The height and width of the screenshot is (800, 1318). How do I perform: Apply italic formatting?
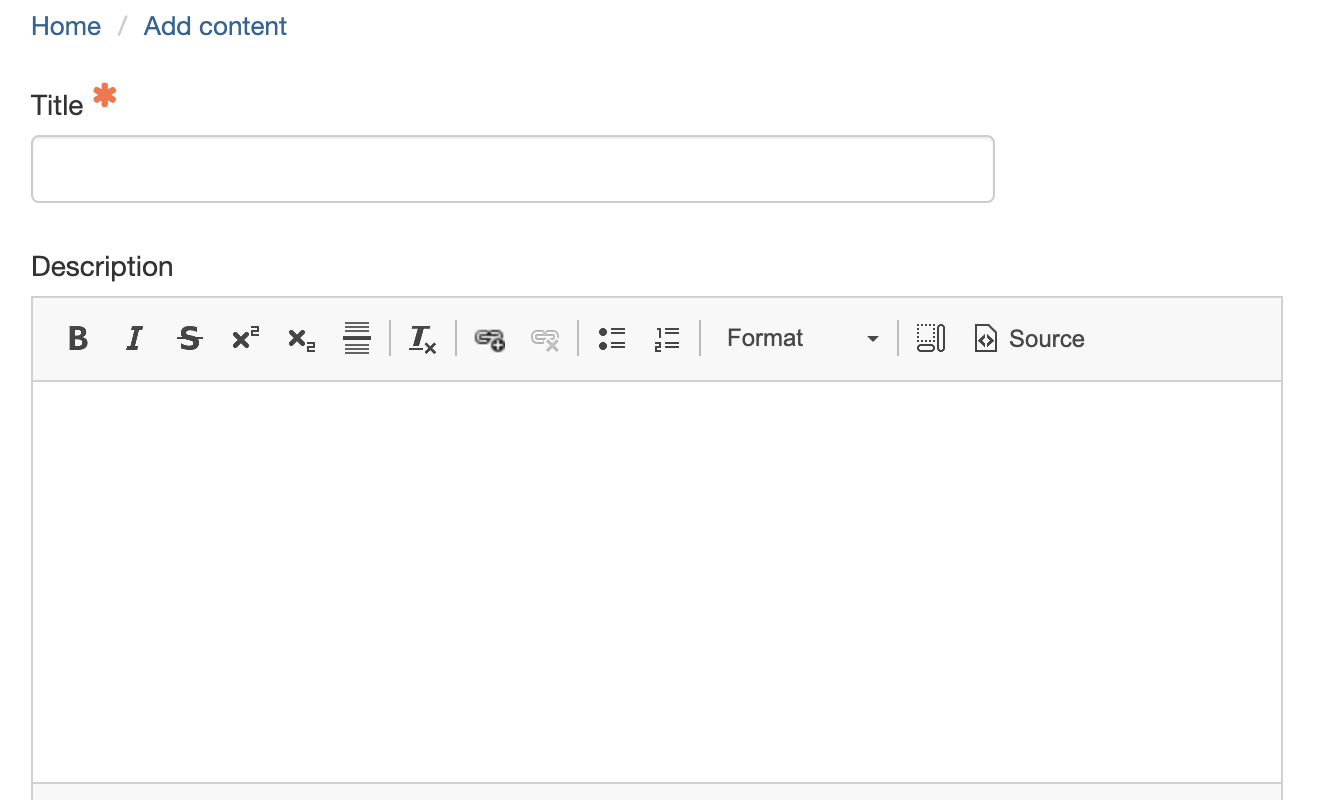[133, 338]
